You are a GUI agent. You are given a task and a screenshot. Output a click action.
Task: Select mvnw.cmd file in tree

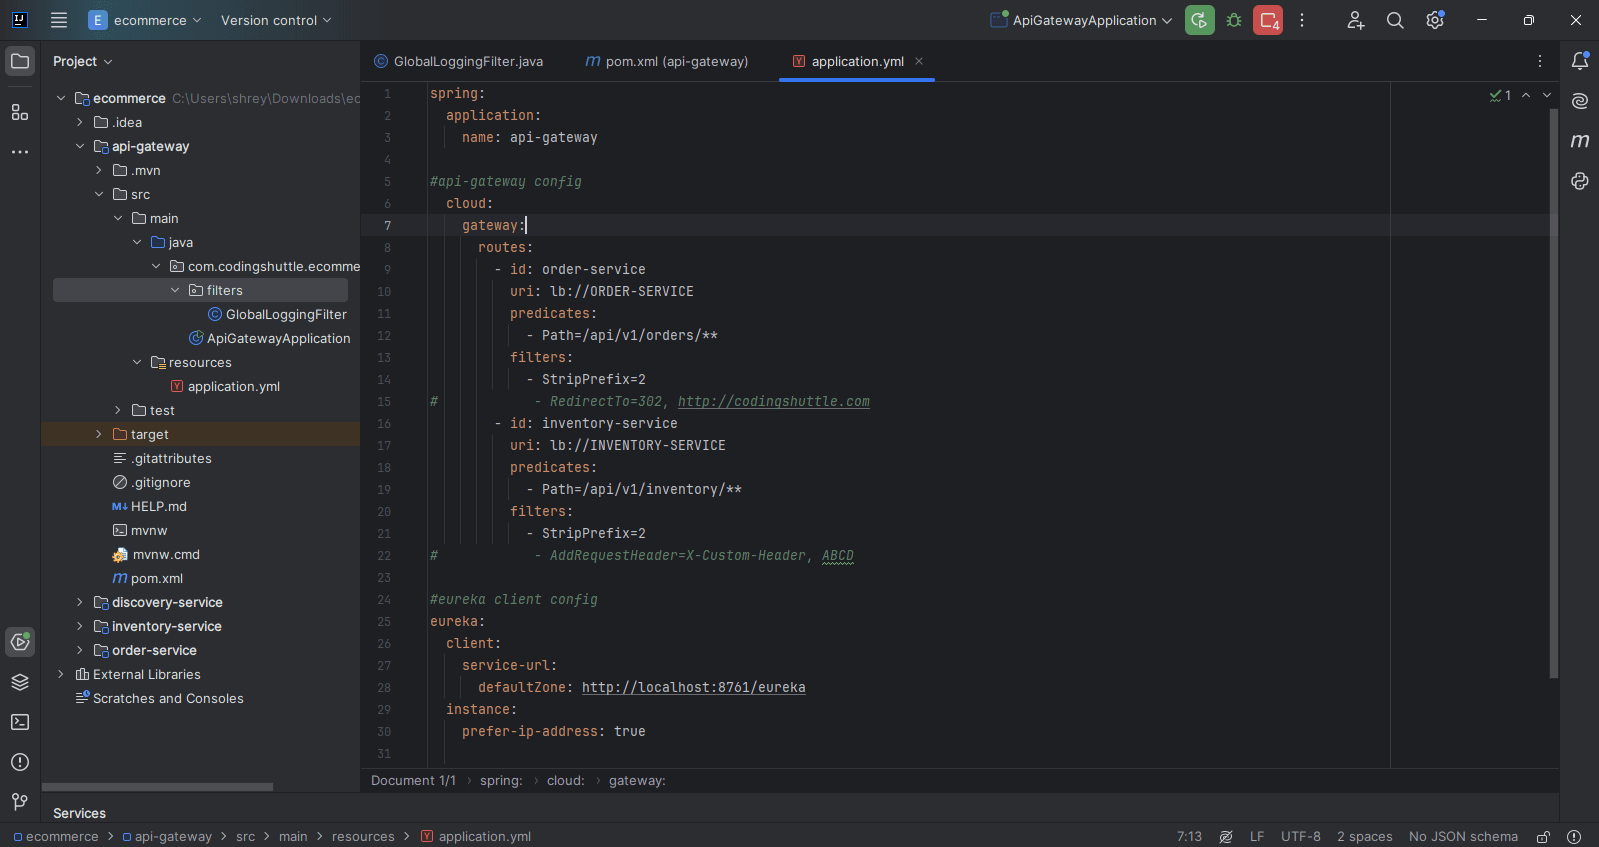tap(156, 554)
